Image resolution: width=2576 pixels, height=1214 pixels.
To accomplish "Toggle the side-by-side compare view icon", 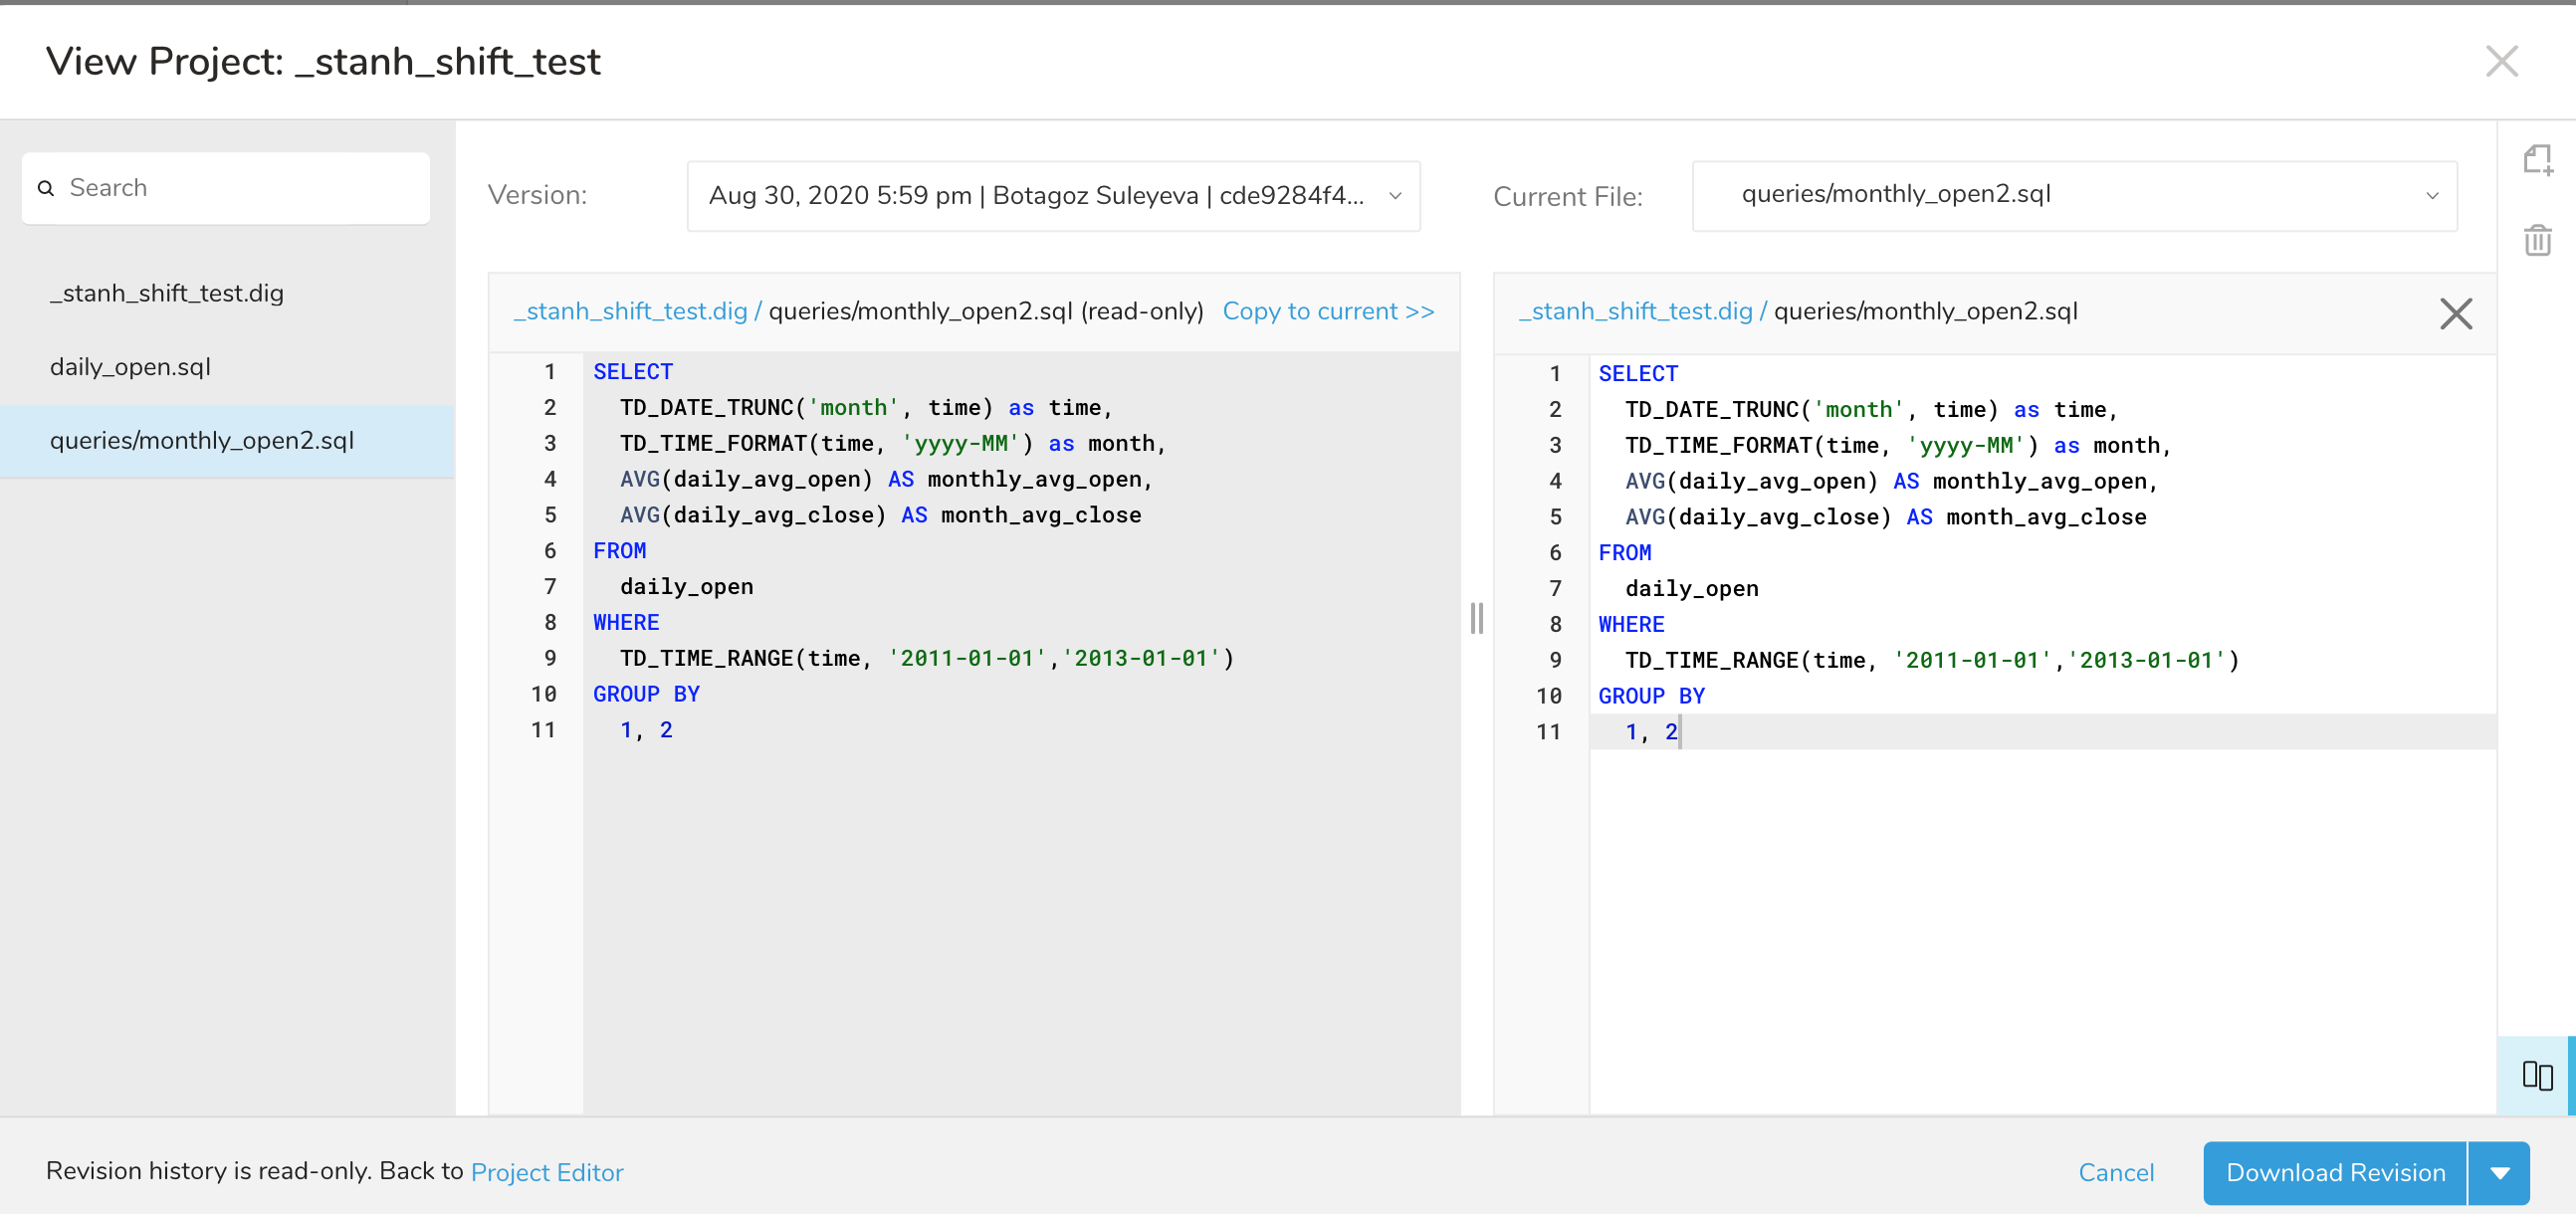I will 2537,1076.
